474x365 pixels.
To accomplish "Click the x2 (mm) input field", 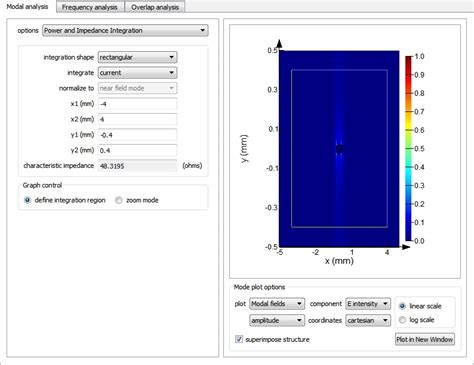I will pos(137,119).
